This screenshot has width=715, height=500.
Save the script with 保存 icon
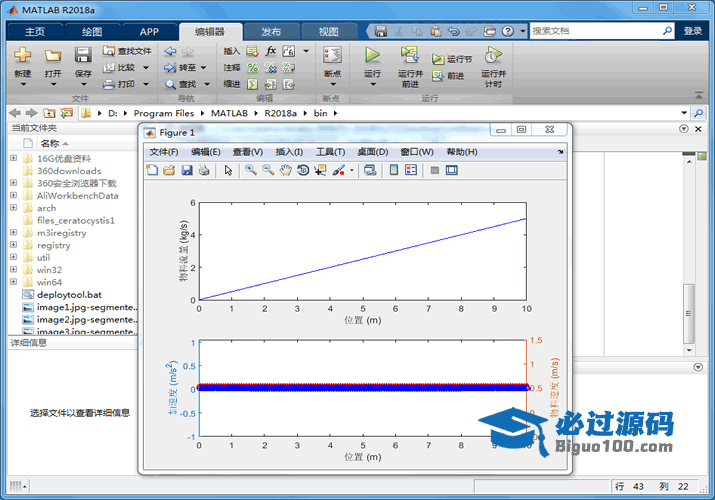[x=83, y=55]
